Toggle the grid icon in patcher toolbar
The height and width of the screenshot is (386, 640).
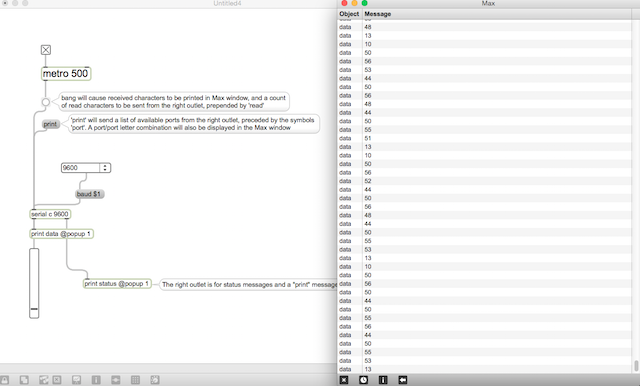(136, 380)
